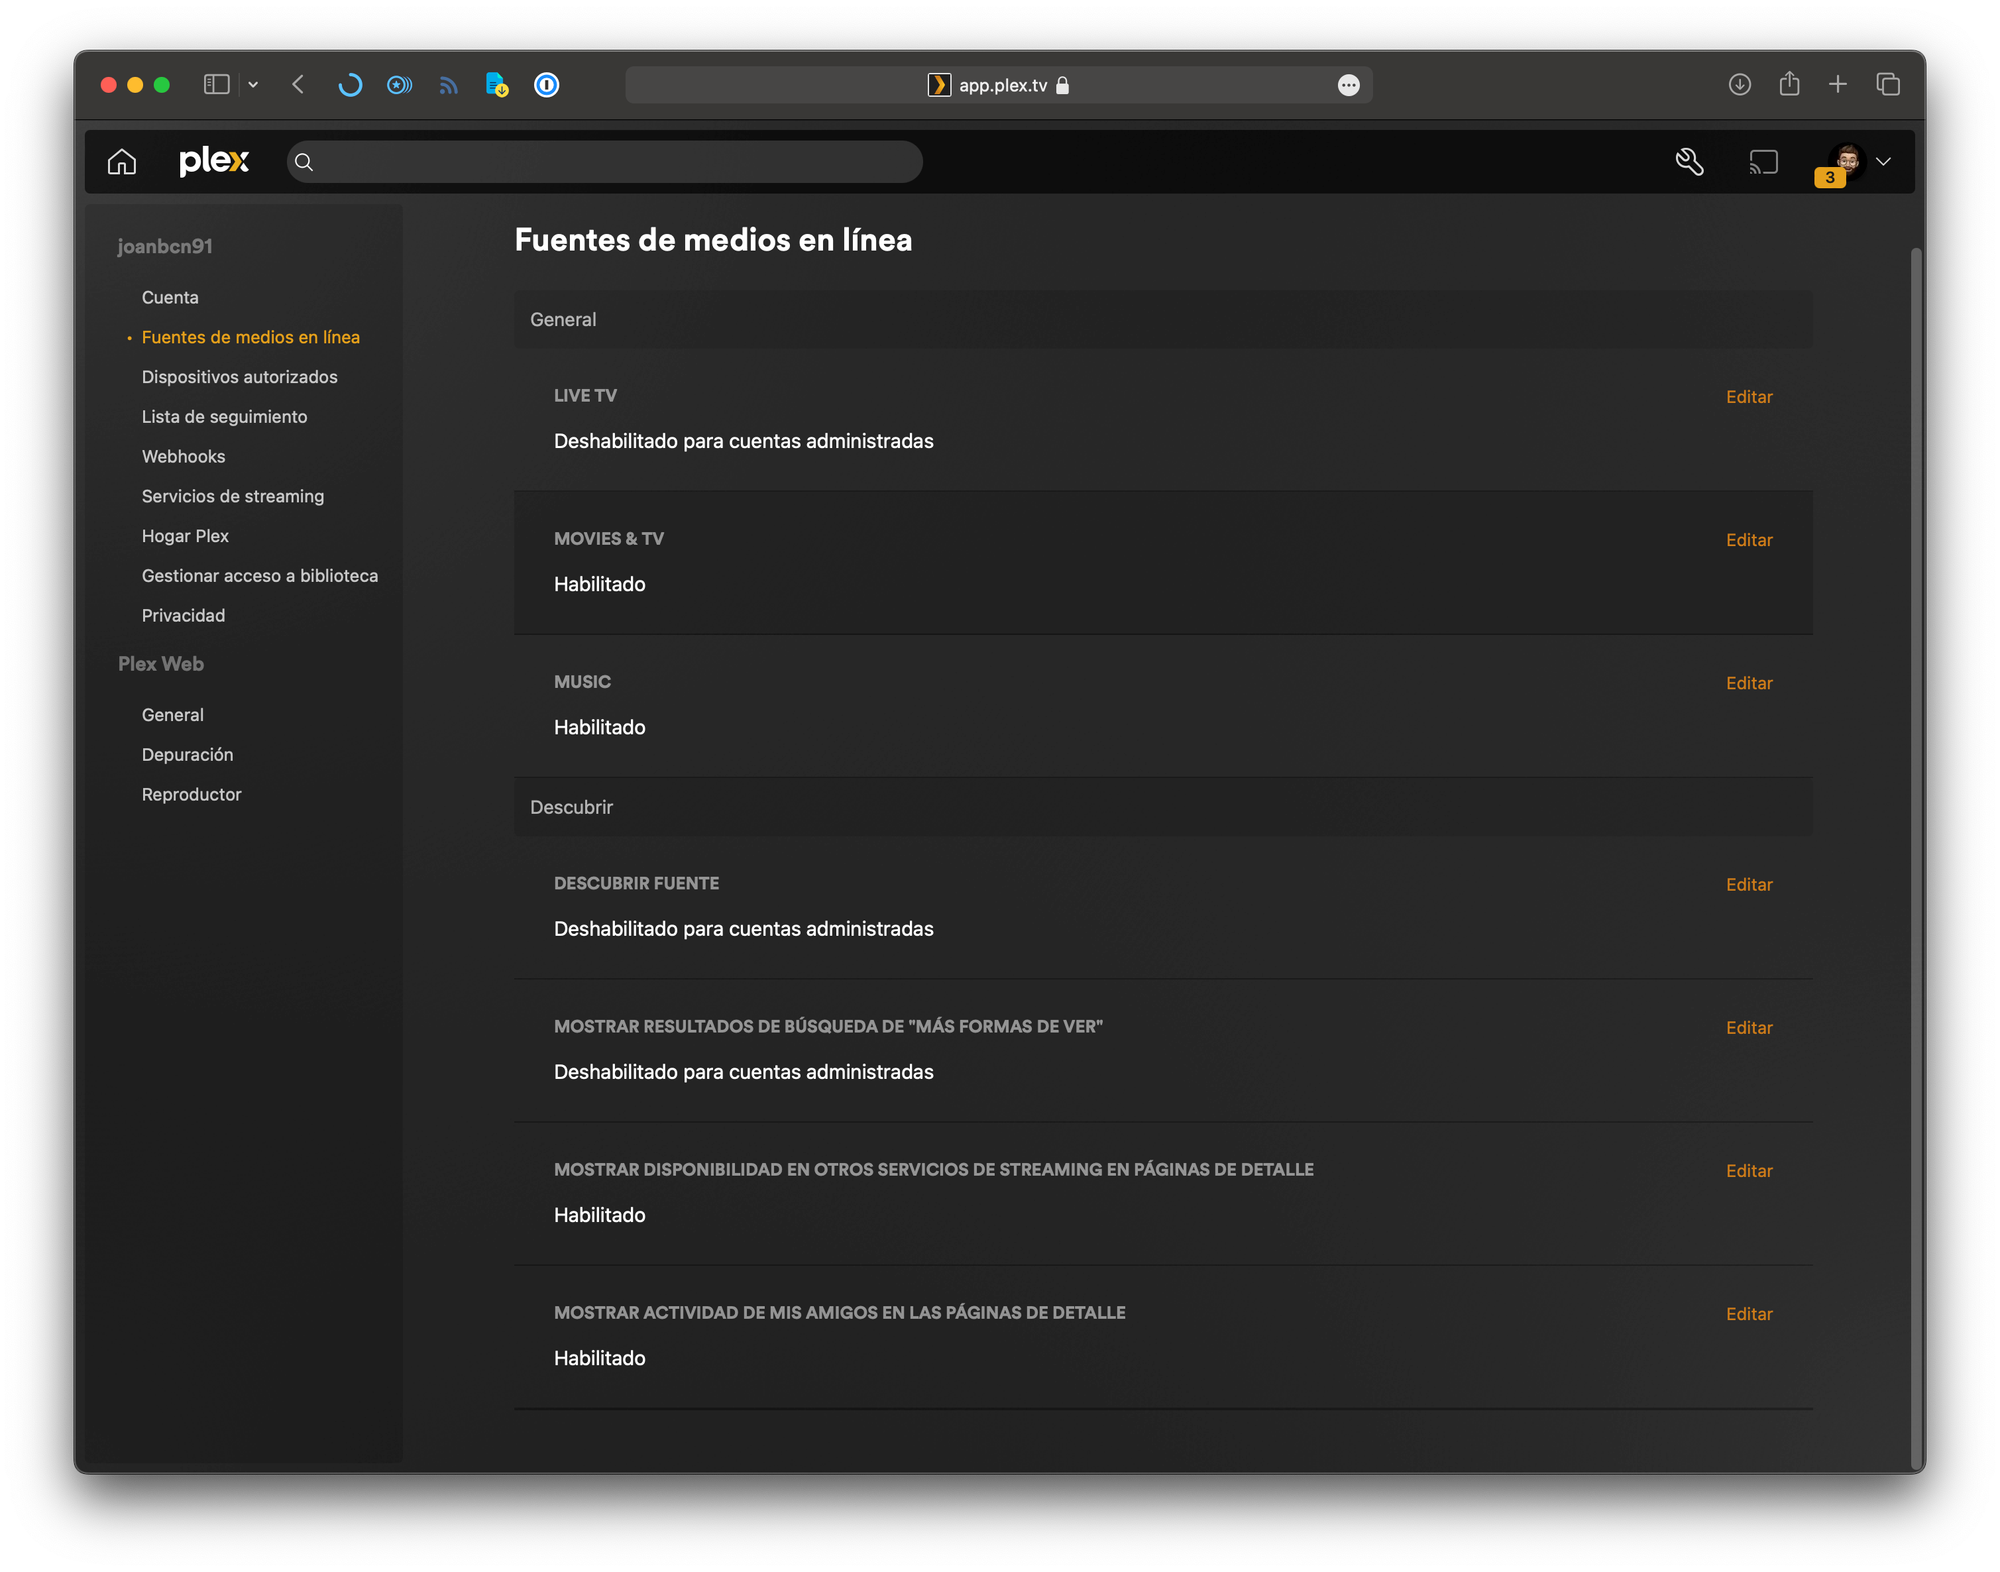
Task: Click the star badge extension icon
Action: tap(399, 85)
